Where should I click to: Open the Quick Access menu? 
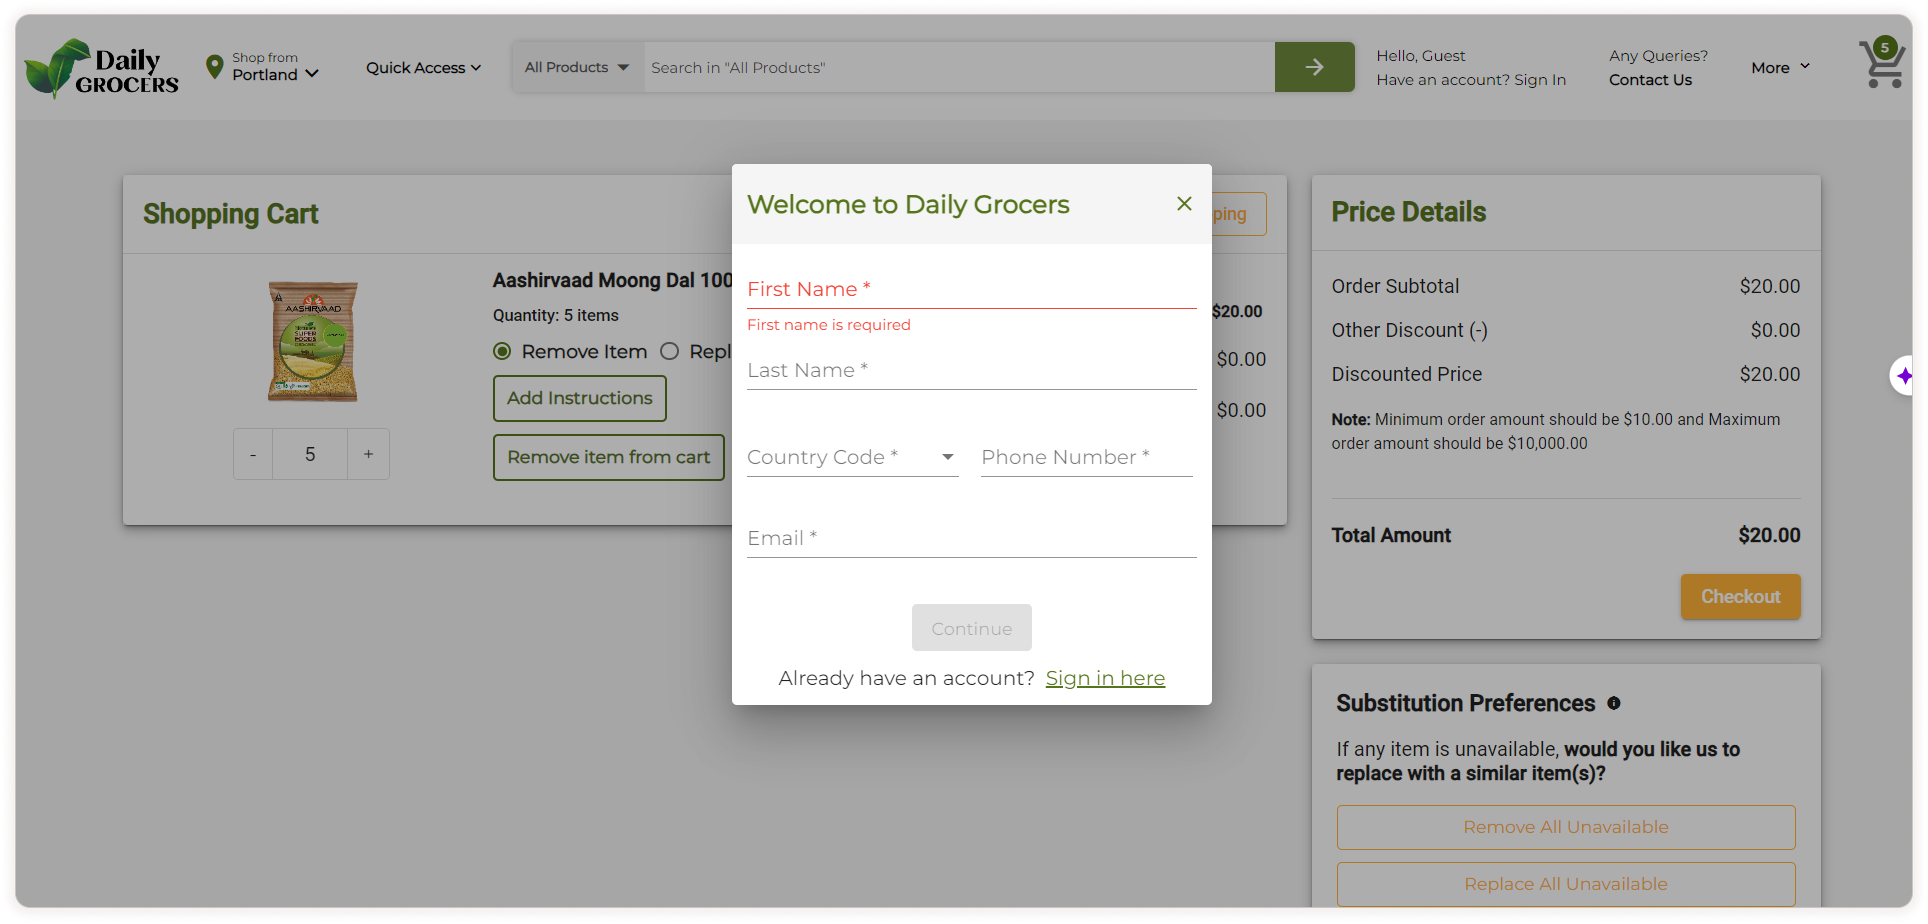click(423, 67)
